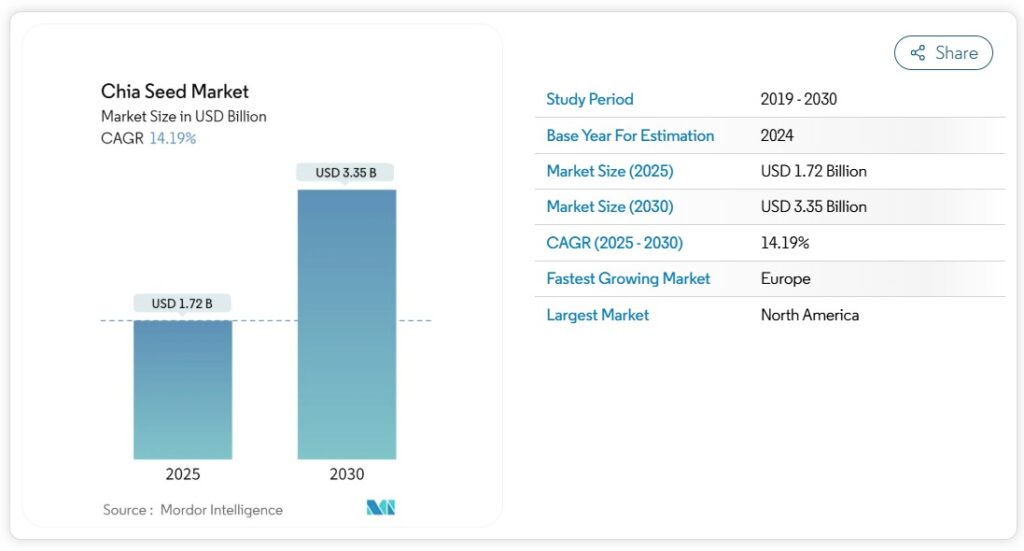Click the Source: Mordor Intelligence text
The image size is (1024, 551).
click(193, 510)
